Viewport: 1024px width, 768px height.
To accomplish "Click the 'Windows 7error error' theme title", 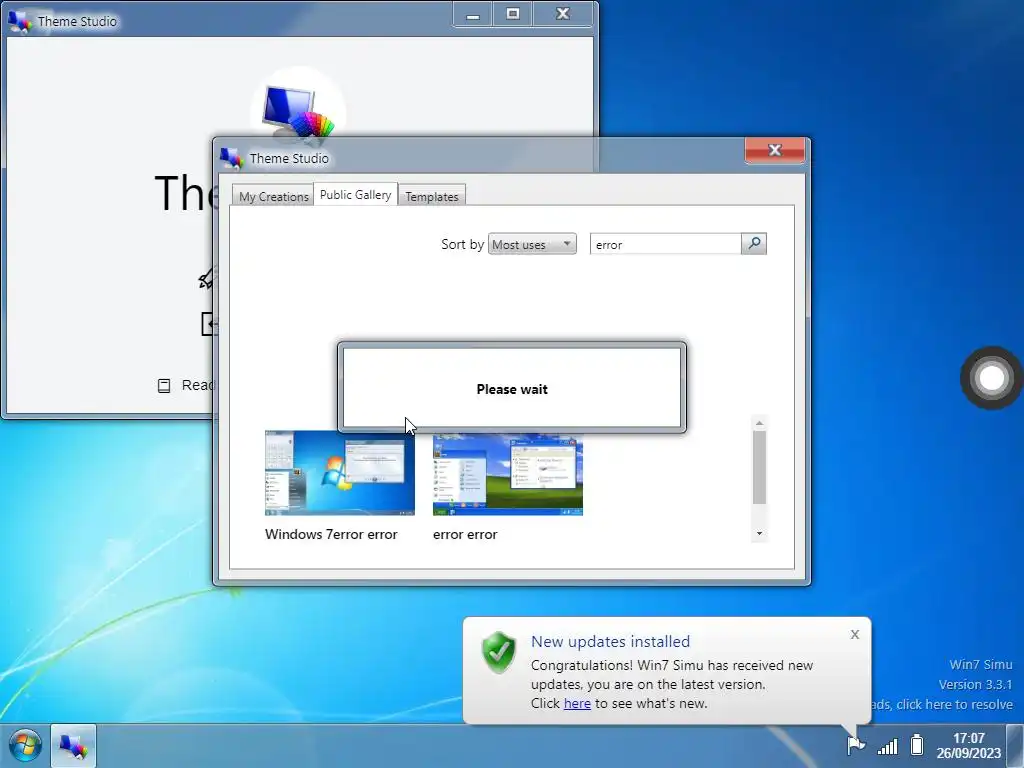I will [x=331, y=534].
